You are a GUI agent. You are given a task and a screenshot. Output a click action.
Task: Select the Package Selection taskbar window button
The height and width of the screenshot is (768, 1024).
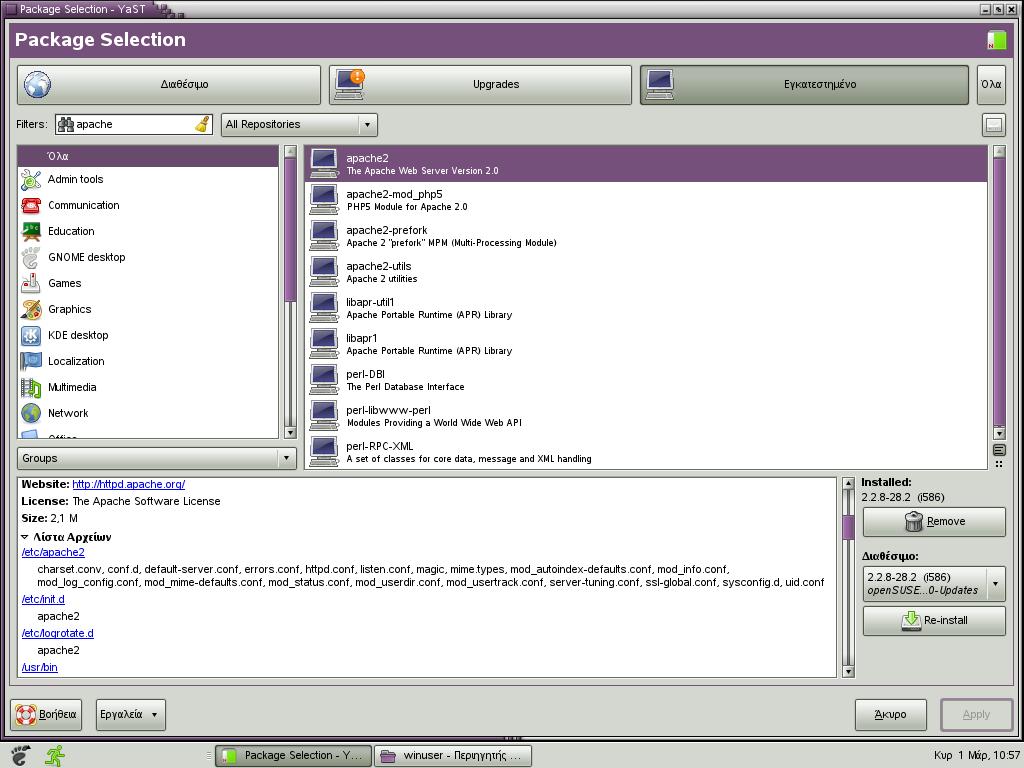(x=293, y=756)
